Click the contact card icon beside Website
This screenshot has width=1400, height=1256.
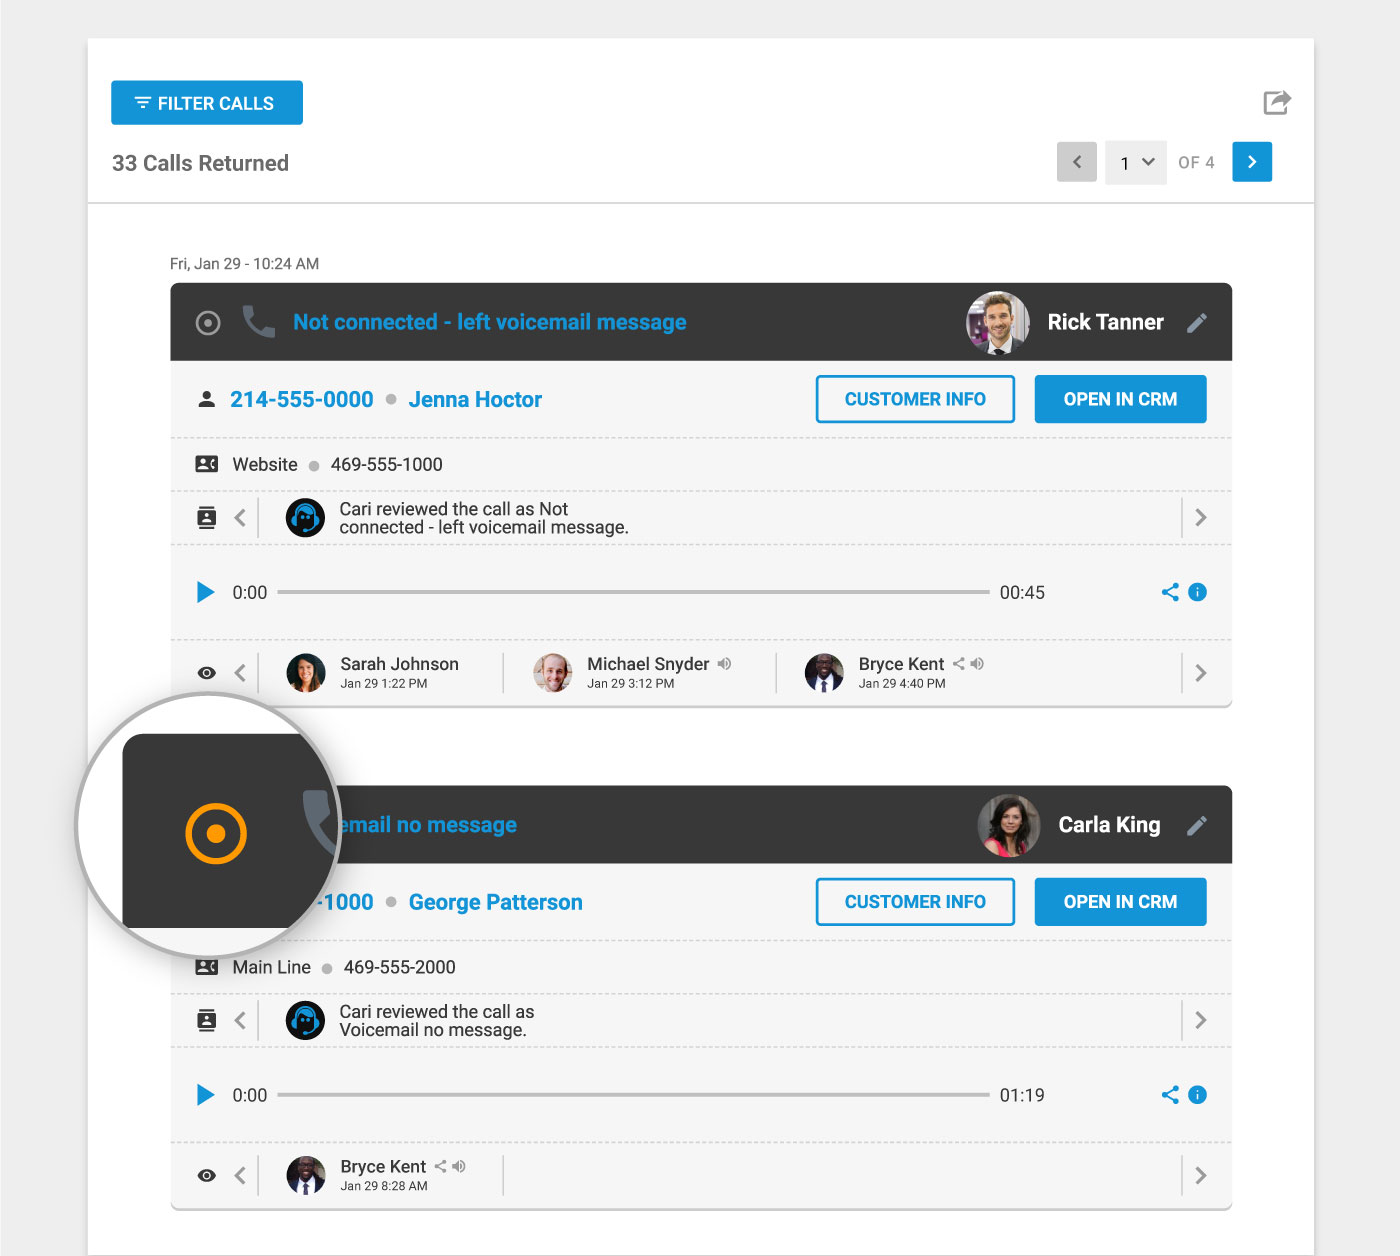click(x=207, y=464)
